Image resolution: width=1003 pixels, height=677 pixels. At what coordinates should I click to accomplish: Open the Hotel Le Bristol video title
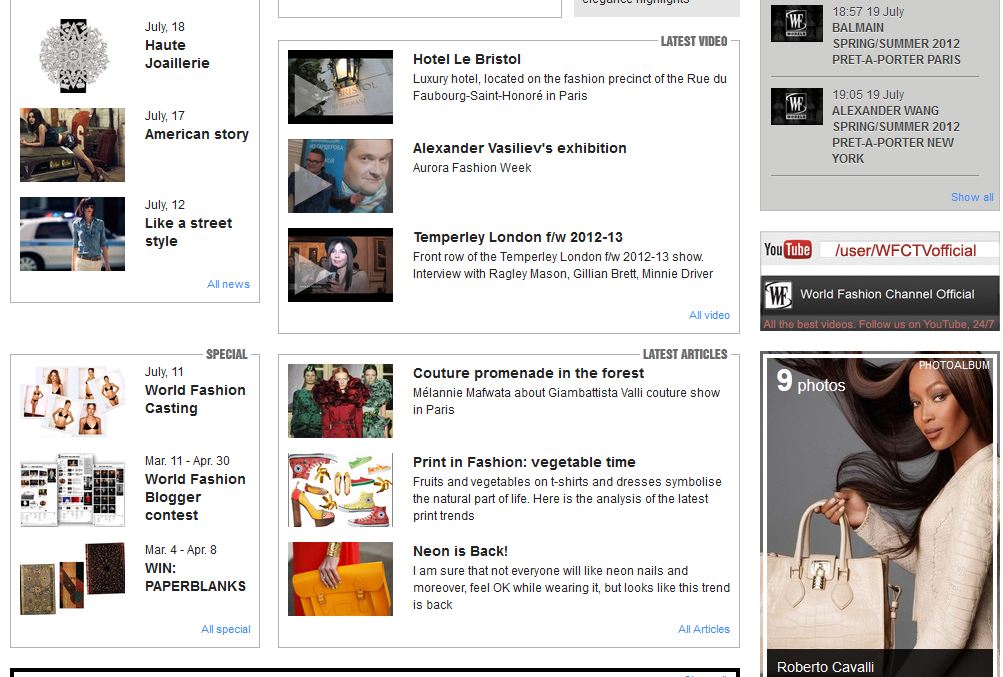pyautogui.click(x=467, y=60)
